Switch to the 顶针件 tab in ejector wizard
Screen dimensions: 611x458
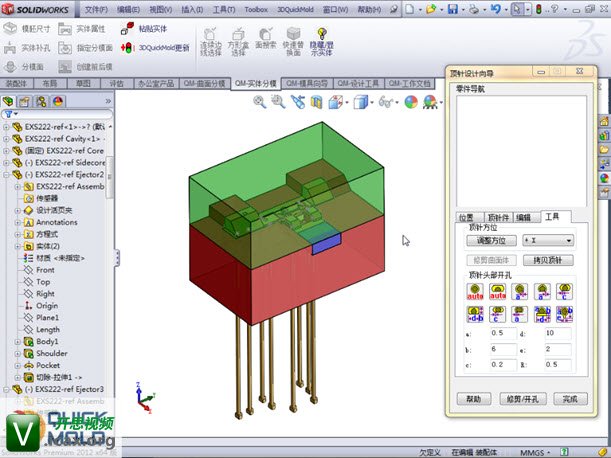498,218
